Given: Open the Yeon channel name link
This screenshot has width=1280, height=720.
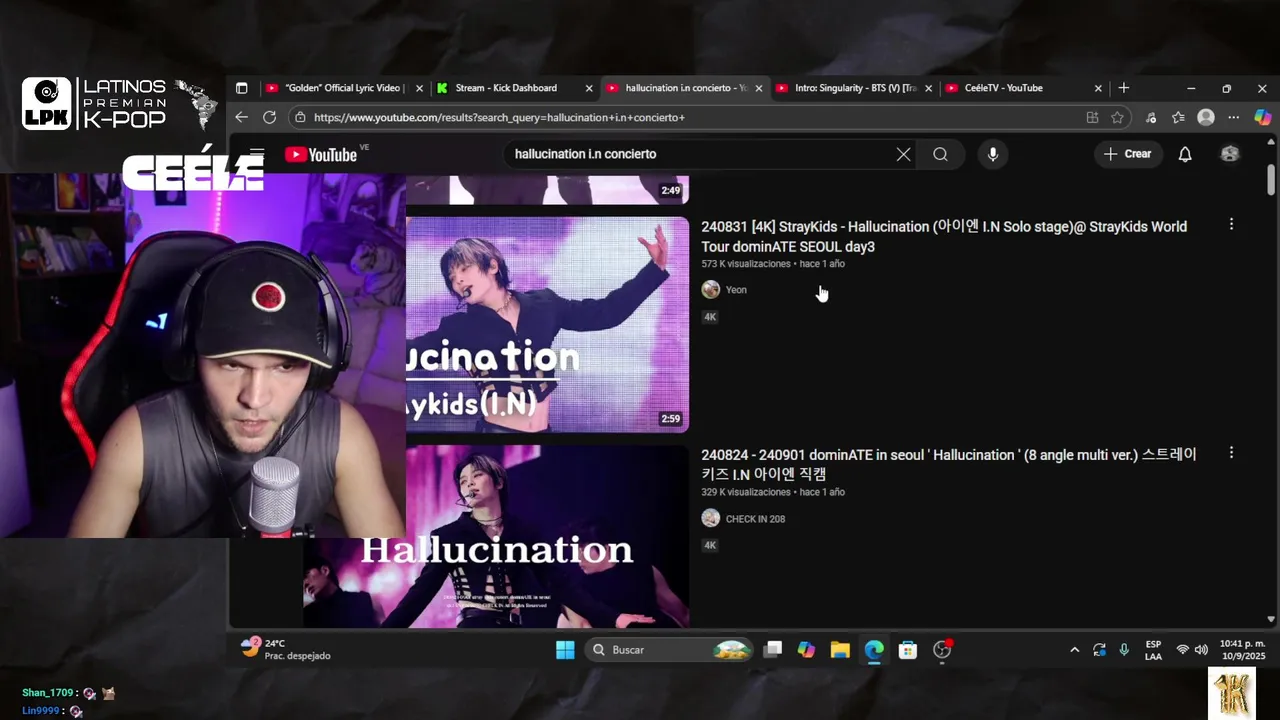Looking at the screenshot, I should pos(736,290).
